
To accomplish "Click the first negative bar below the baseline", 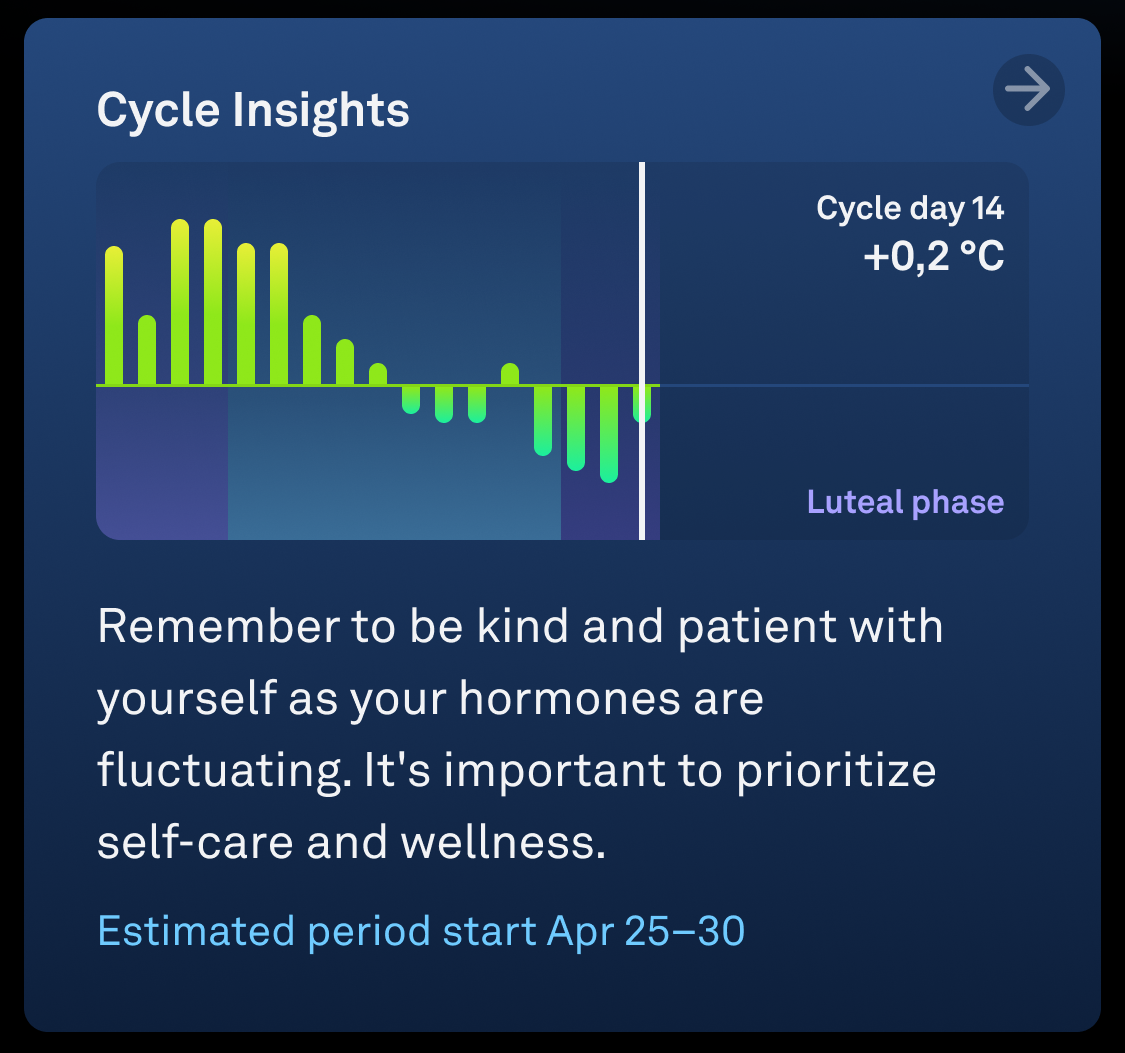I will (x=411, y=400).
